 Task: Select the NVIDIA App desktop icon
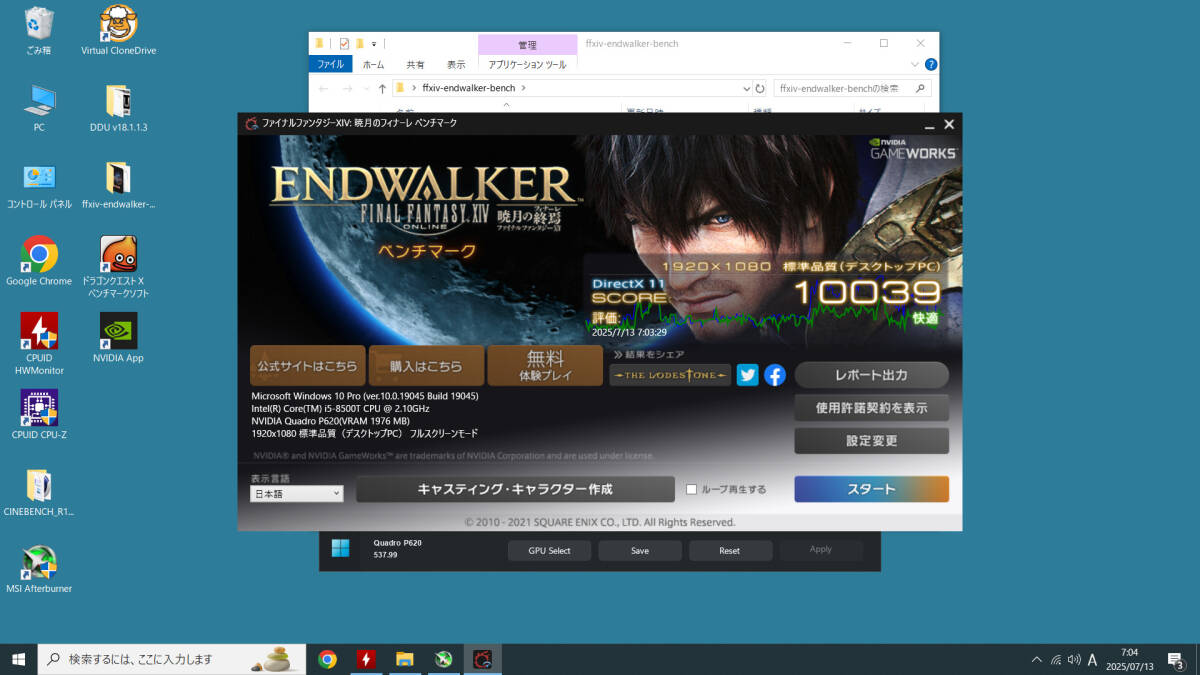coord(118,338)
